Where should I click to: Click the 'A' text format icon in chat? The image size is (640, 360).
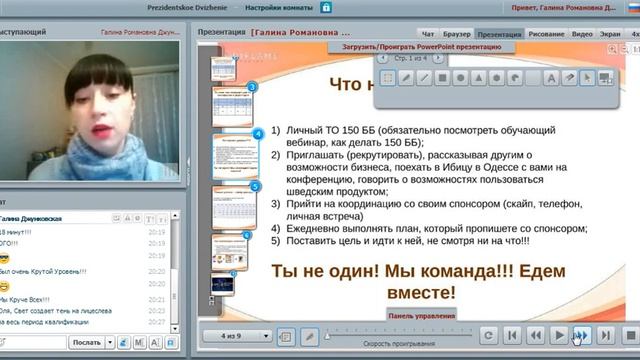pos(156,342)
